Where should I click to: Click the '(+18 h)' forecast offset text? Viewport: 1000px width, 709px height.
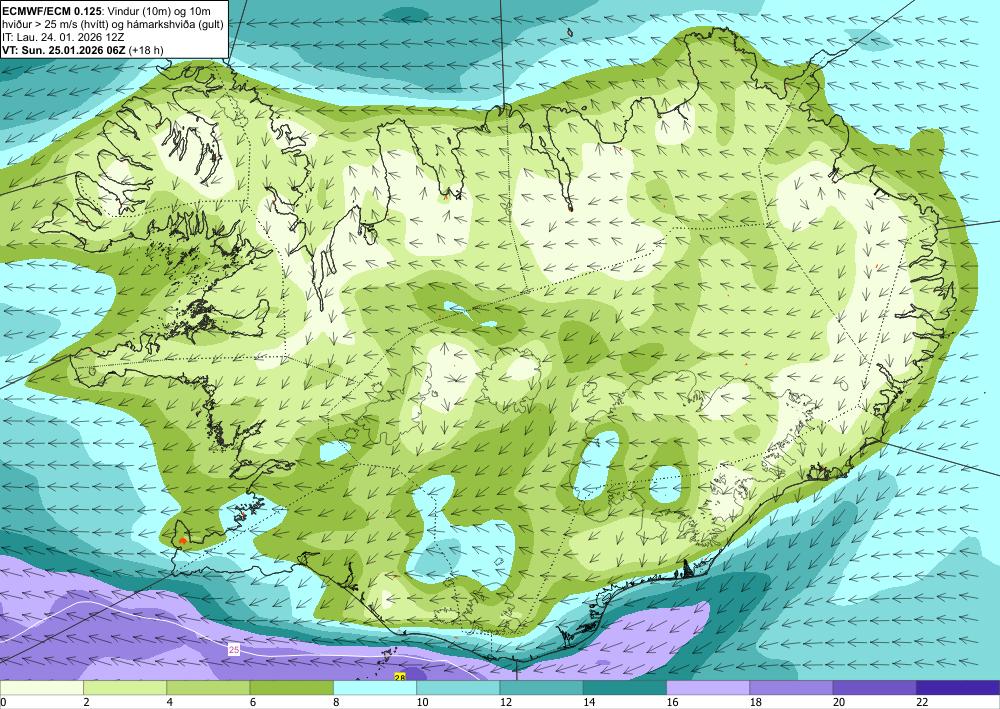coord(146,50)
